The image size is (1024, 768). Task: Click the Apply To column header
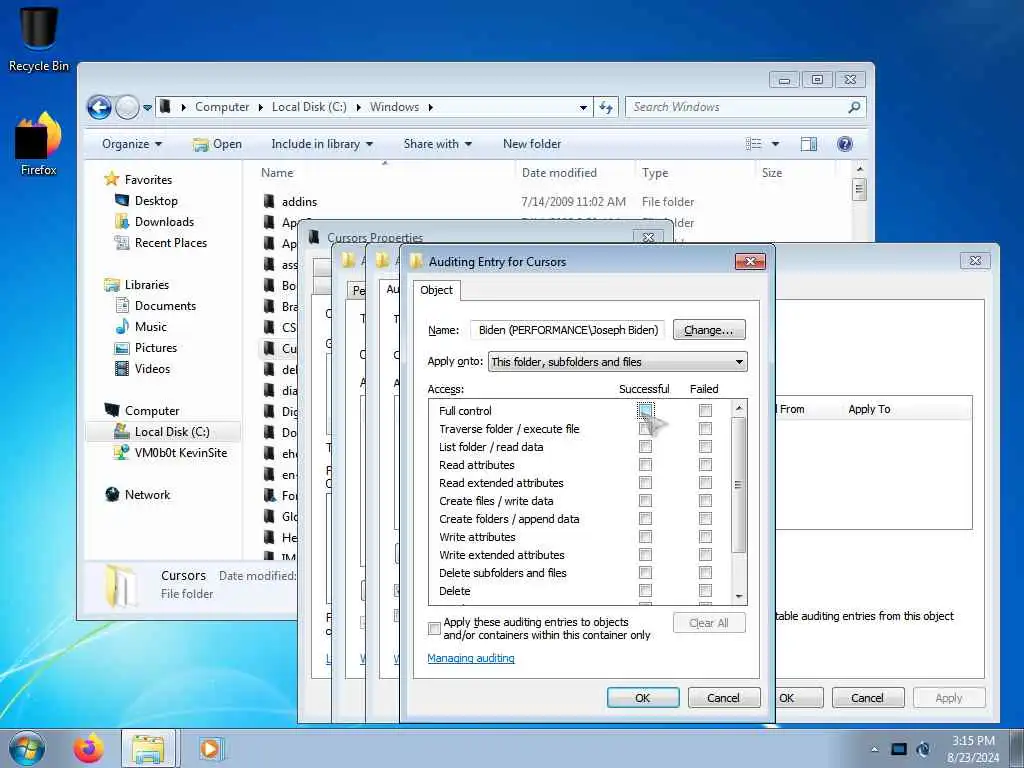point(869,409)
